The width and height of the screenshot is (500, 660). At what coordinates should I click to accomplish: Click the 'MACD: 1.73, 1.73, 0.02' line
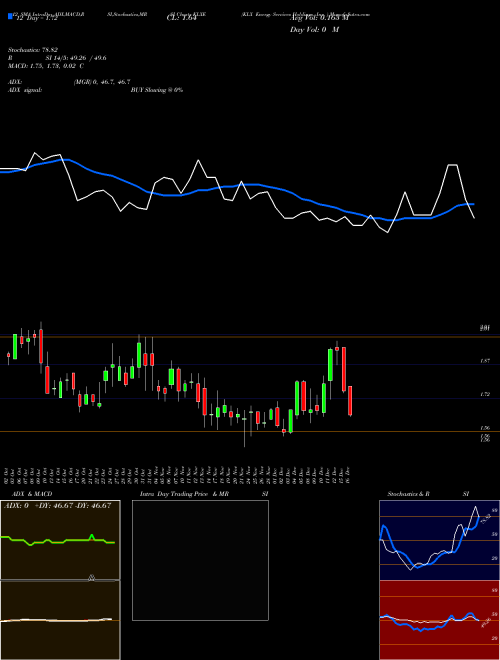pos(45,66)
